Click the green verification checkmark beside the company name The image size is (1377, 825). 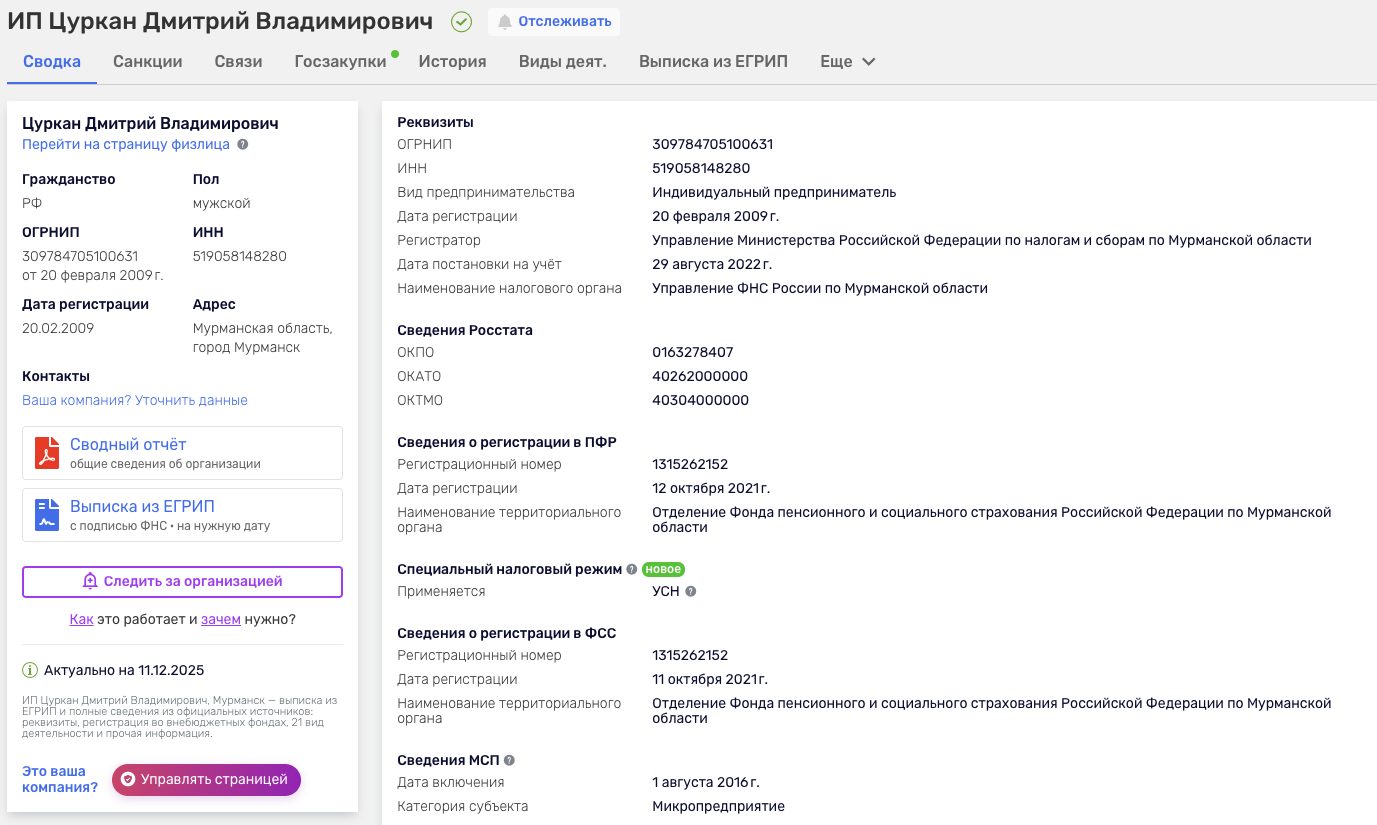point(461,20)
